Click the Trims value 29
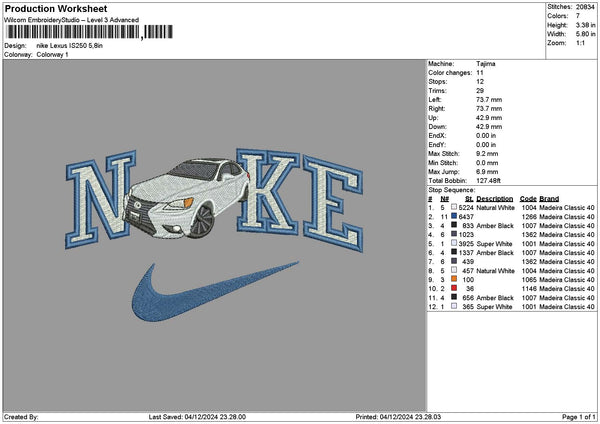 (480, 91)
